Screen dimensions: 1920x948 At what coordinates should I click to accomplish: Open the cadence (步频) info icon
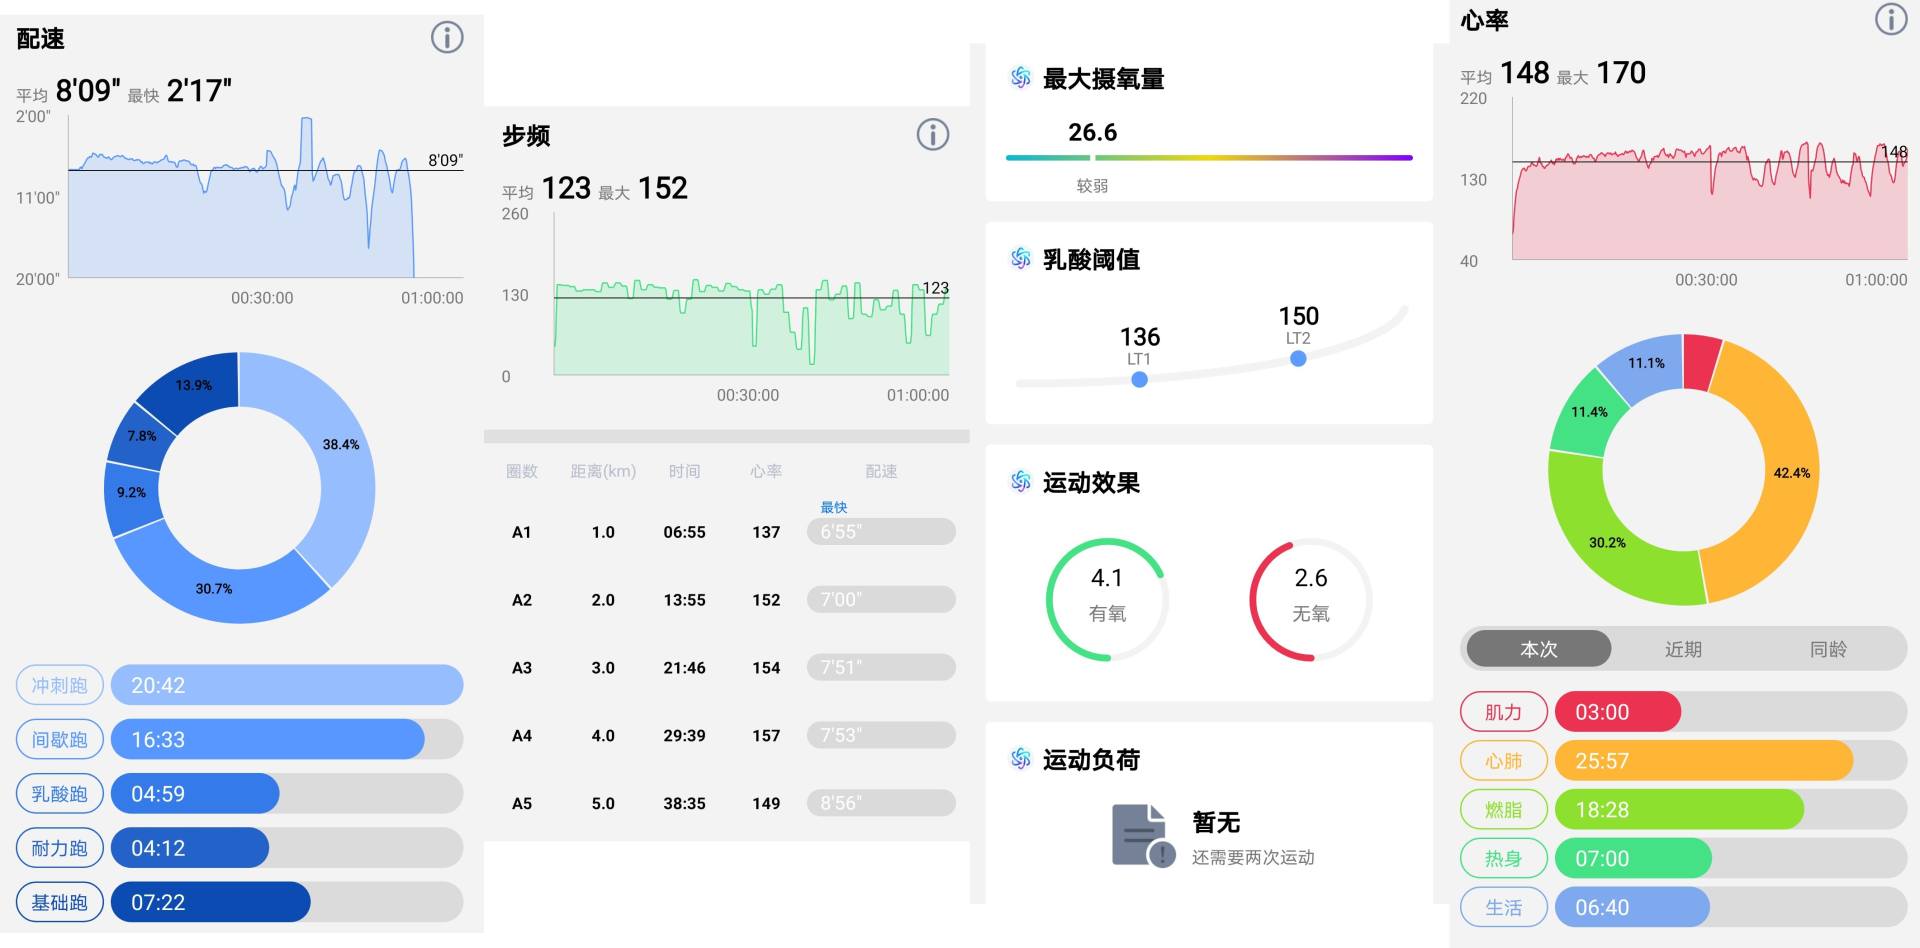pyautogui.click(x=933, y=134)
